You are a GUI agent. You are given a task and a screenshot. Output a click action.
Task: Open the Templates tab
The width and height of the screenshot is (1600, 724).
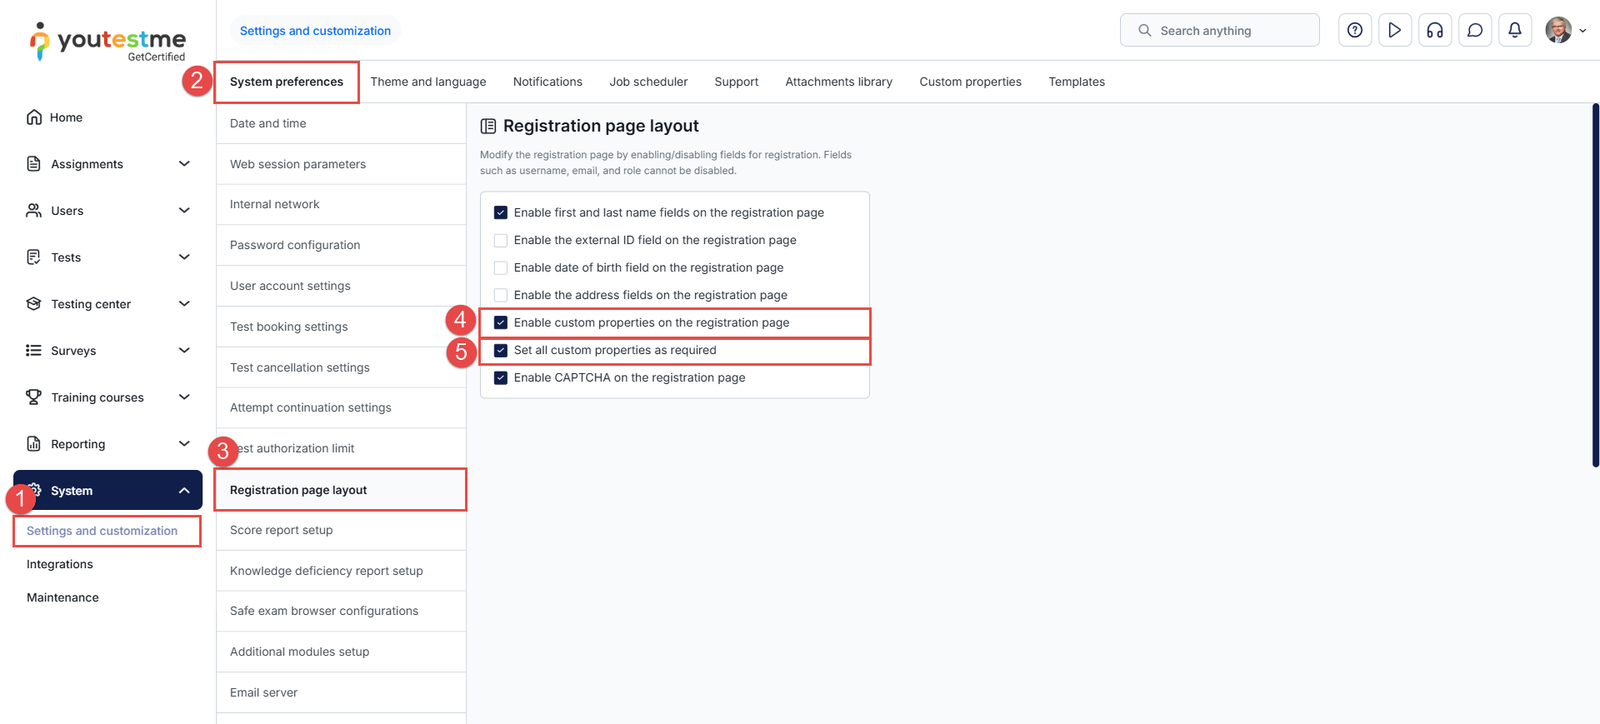click(1076, 81)
